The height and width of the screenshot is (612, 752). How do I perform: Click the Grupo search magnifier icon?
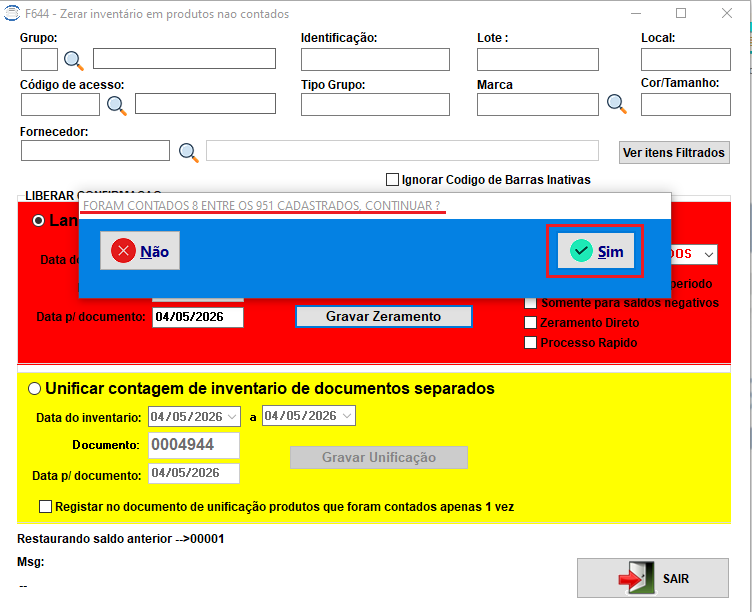[73, 60]
